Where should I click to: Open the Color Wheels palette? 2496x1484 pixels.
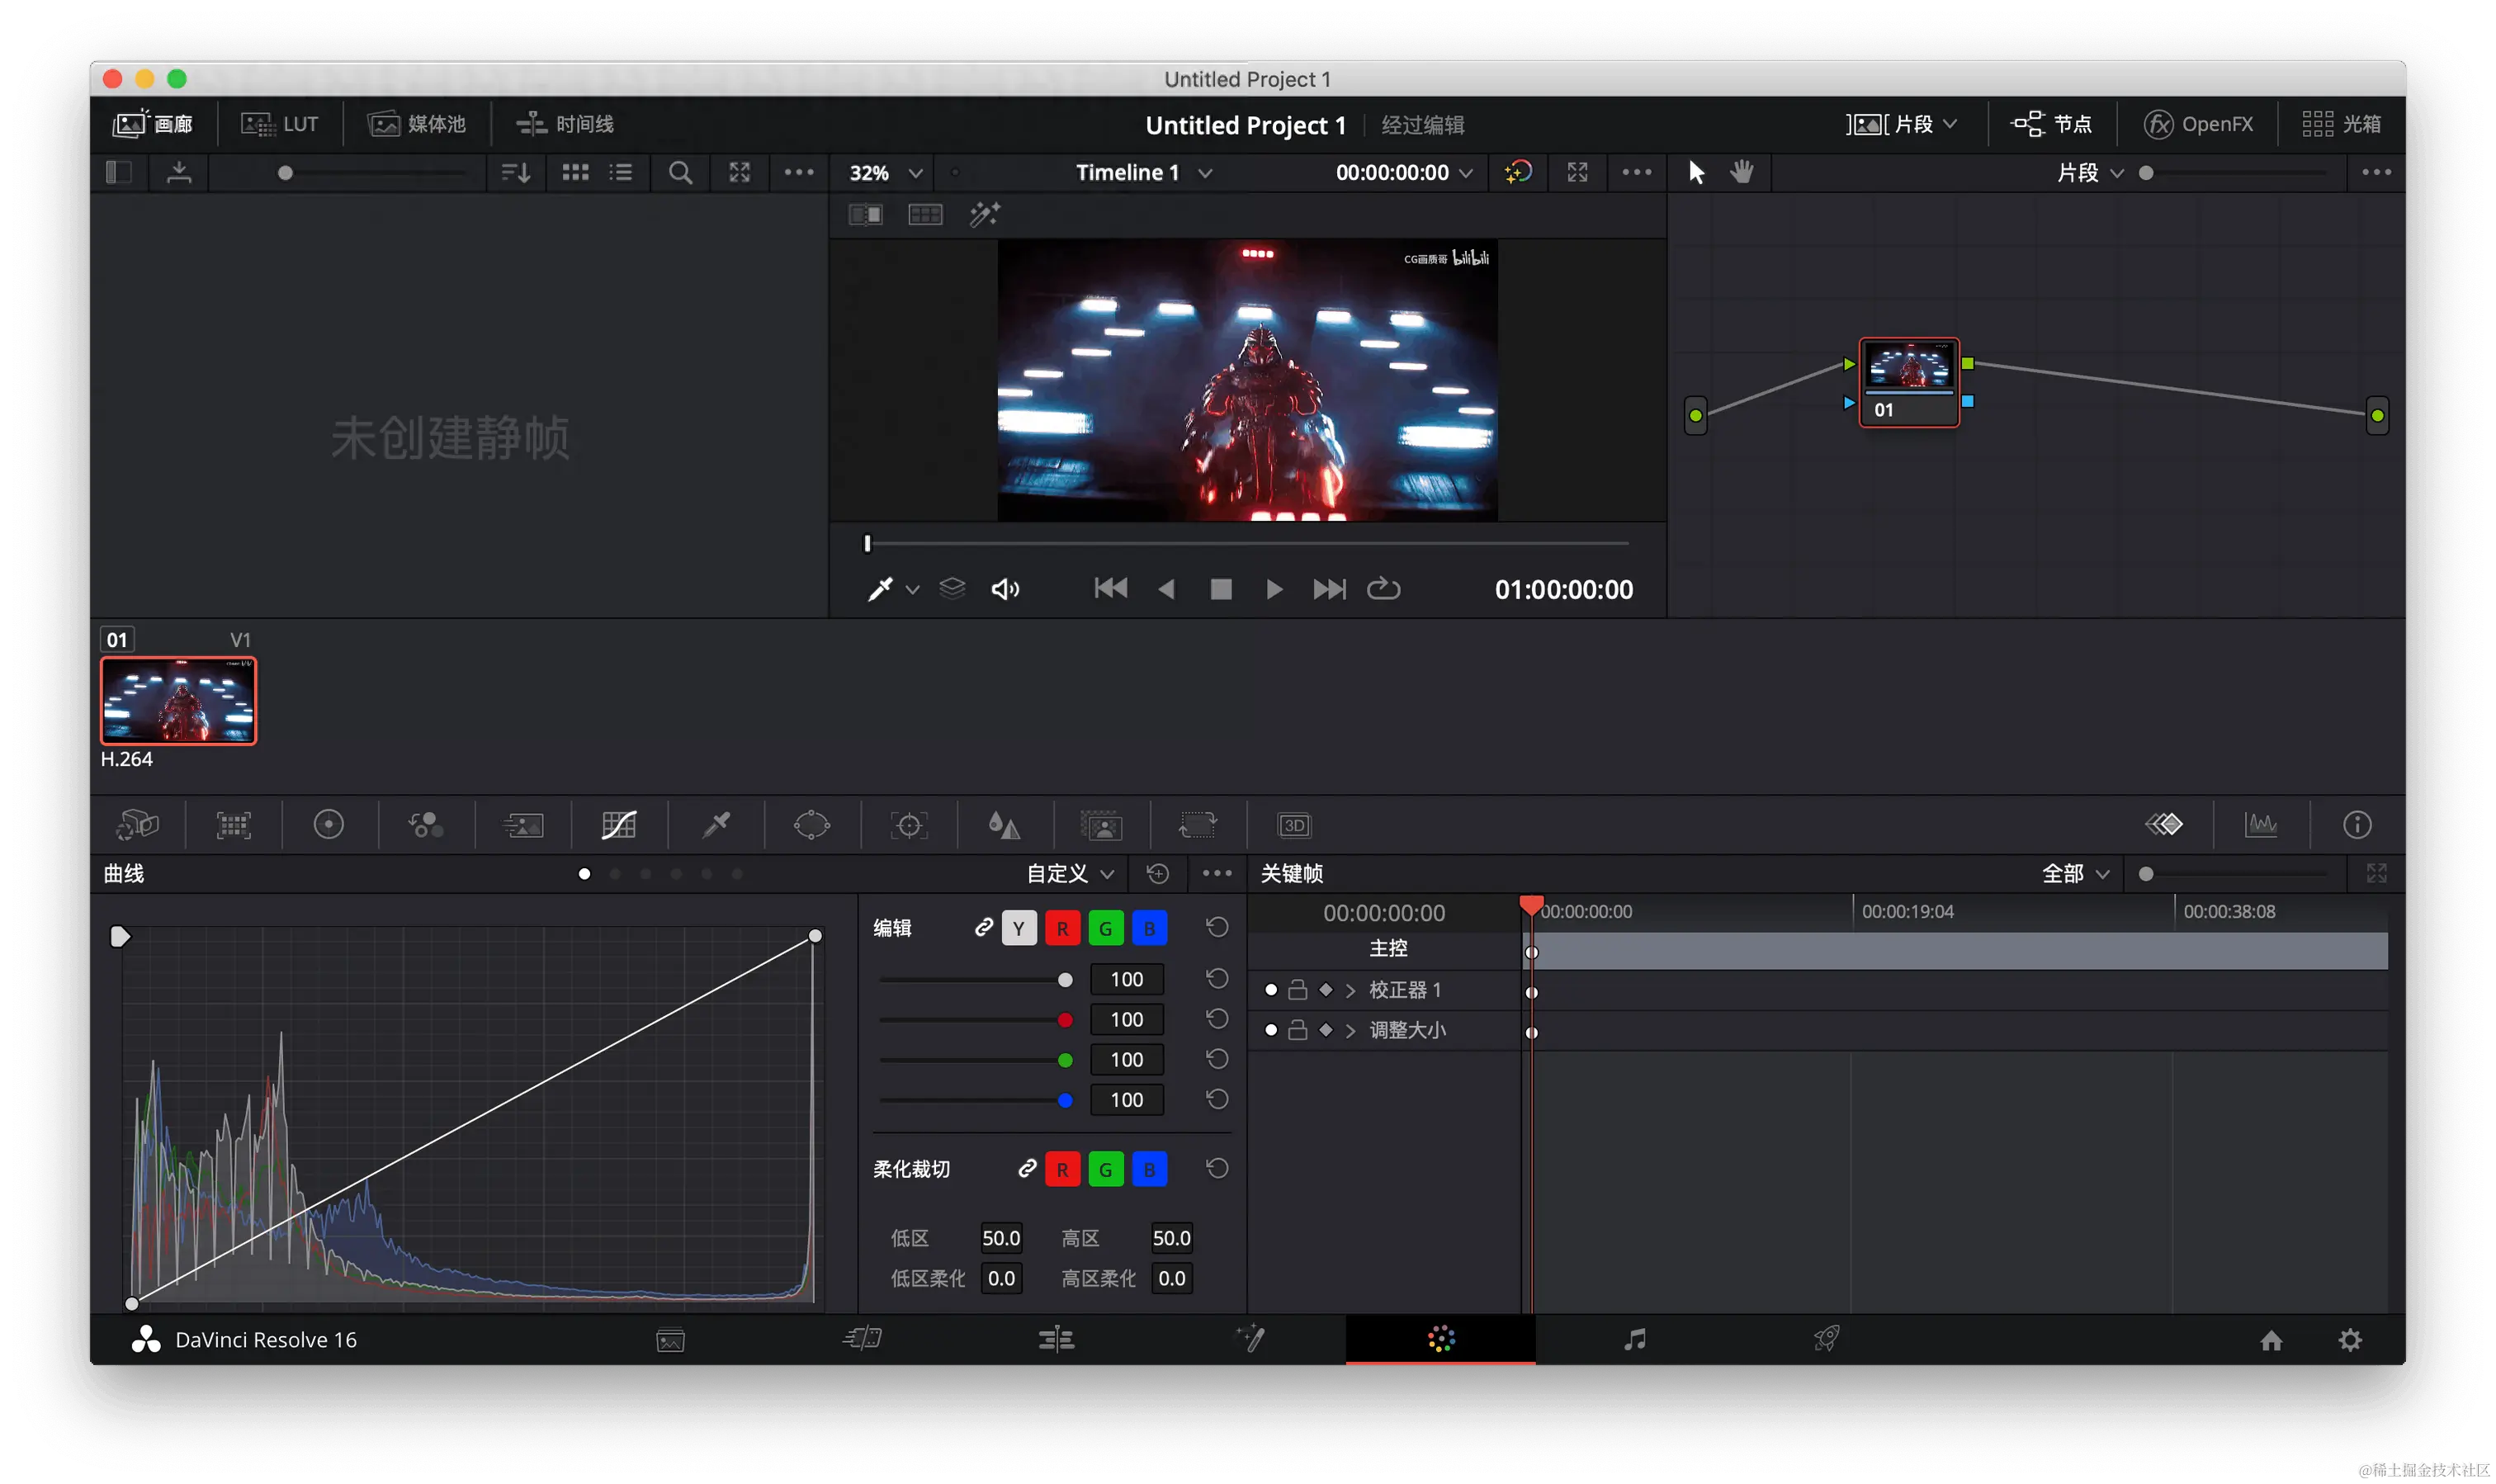coord(328,825)
